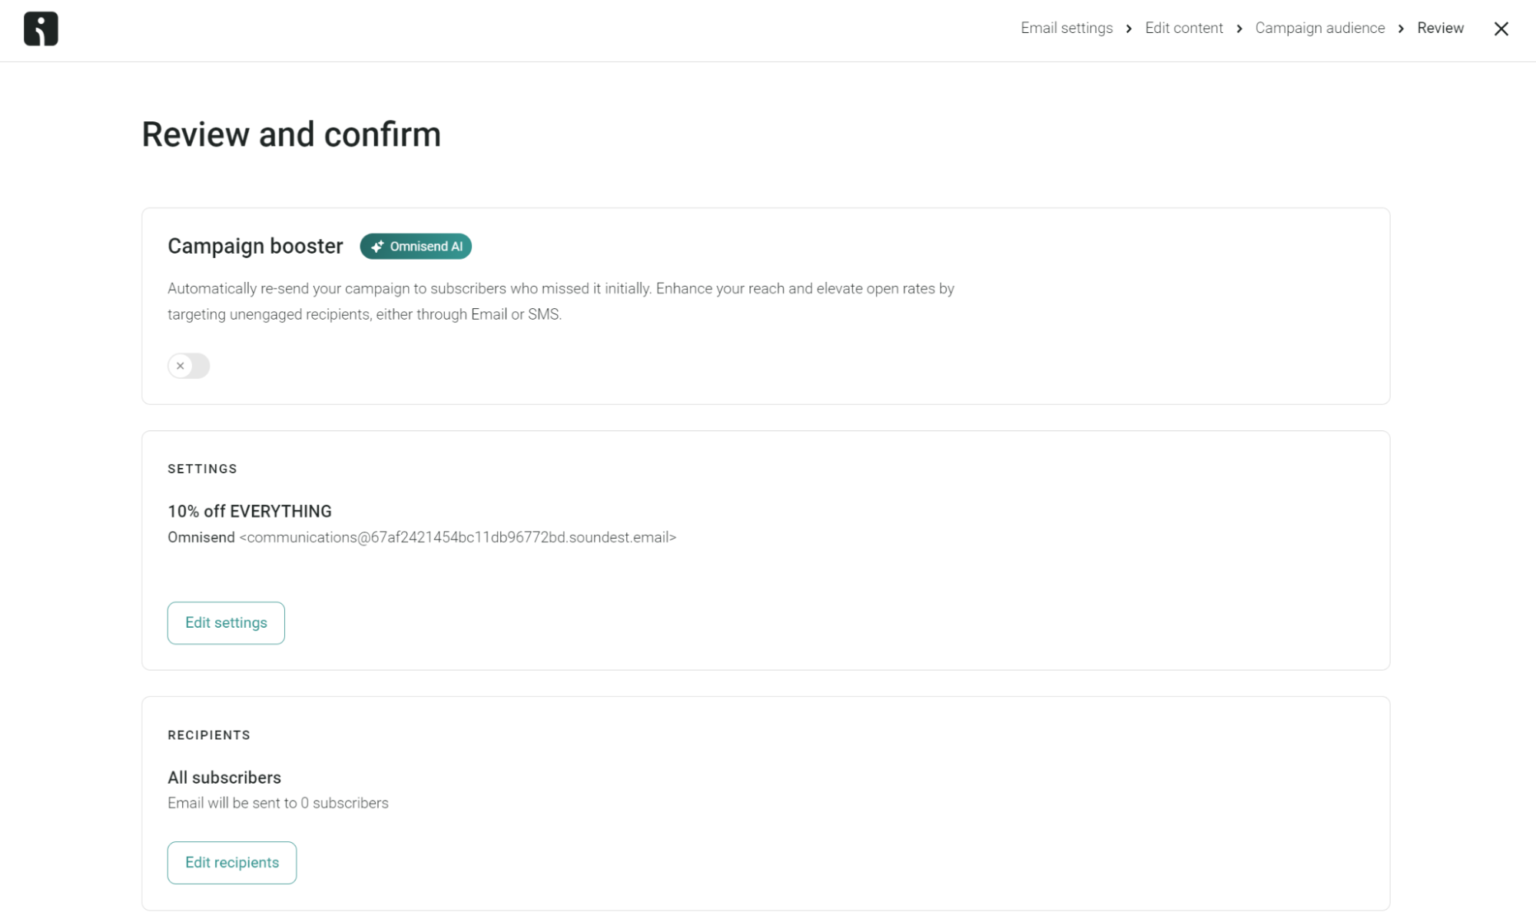
Task: Expand the Edit content step
Action: [x=1184, y=28]
